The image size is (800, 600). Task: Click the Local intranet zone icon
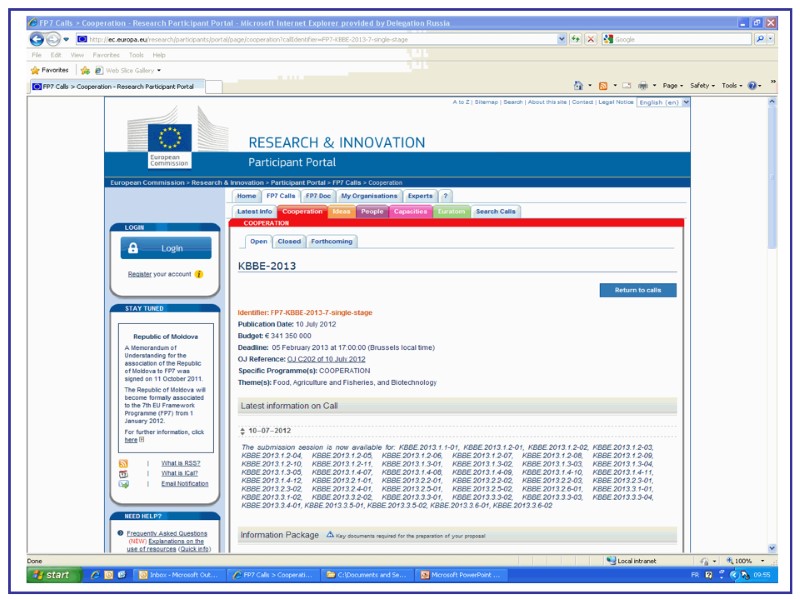click(611, 561)
